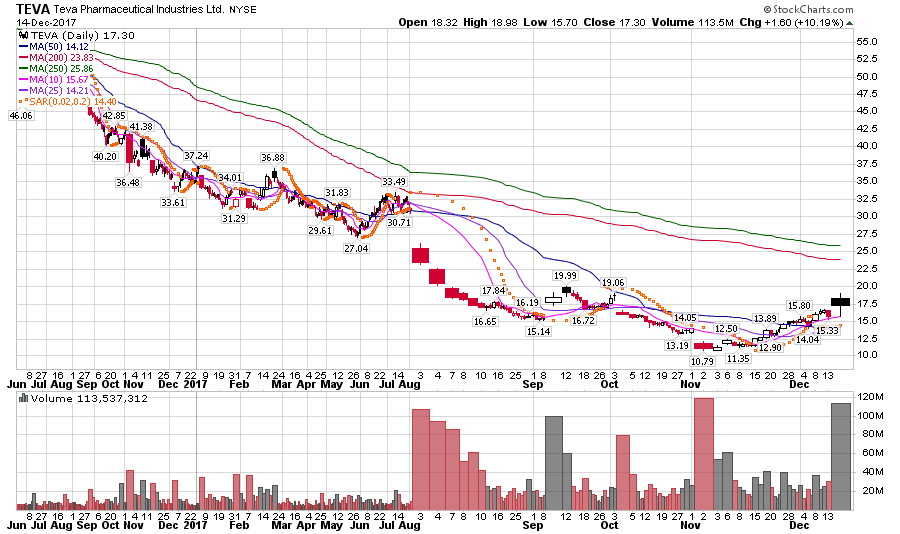Click the green up-arrow next to Chg

[x=849, y=22]
